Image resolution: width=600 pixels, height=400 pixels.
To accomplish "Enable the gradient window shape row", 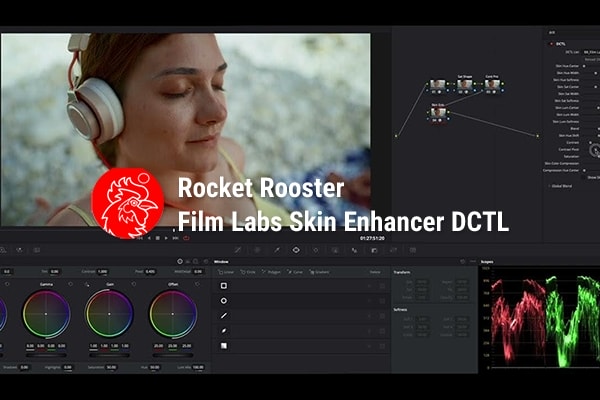I will [x=224, y=346].
